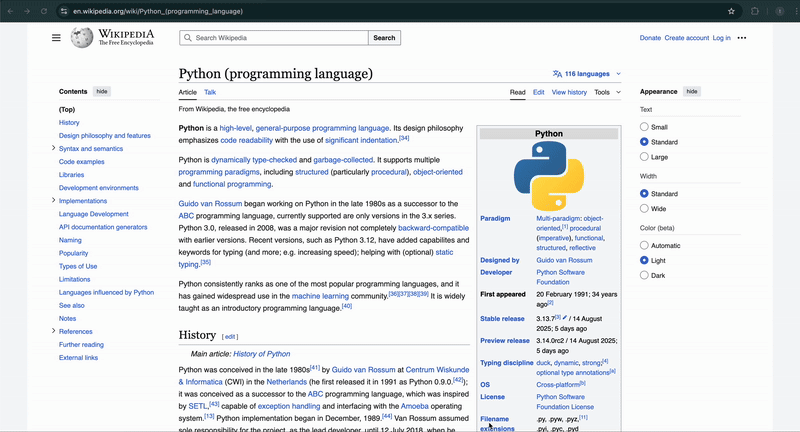Jump to History in contents

point(69,122)
